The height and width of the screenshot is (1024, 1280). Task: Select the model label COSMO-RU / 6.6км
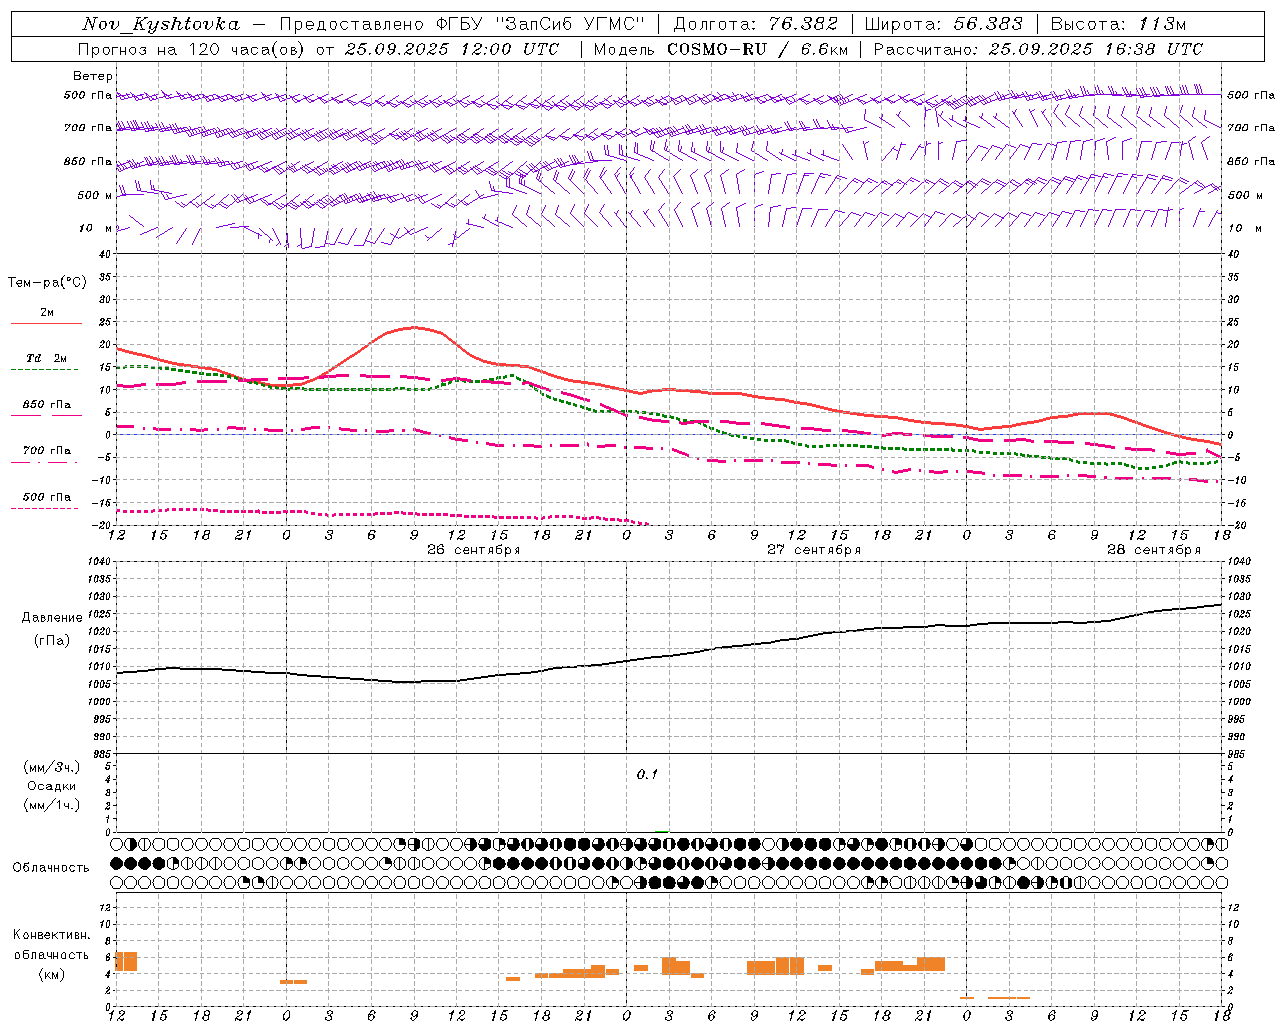(757, 48)
